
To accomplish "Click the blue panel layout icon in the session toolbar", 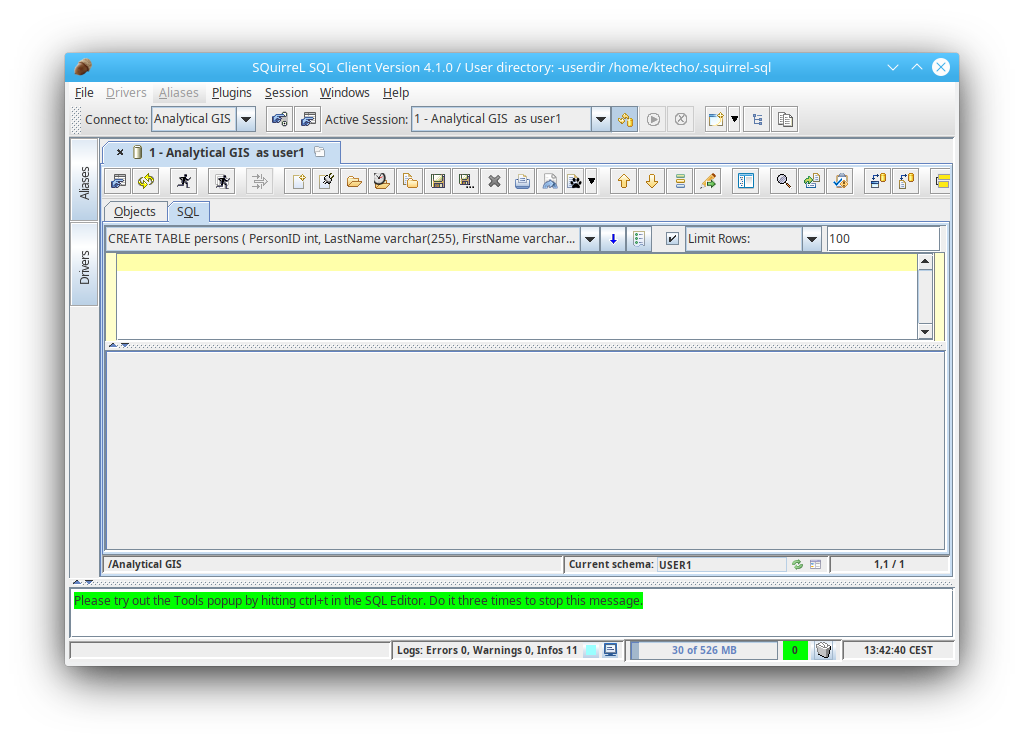I will point(746,181).
